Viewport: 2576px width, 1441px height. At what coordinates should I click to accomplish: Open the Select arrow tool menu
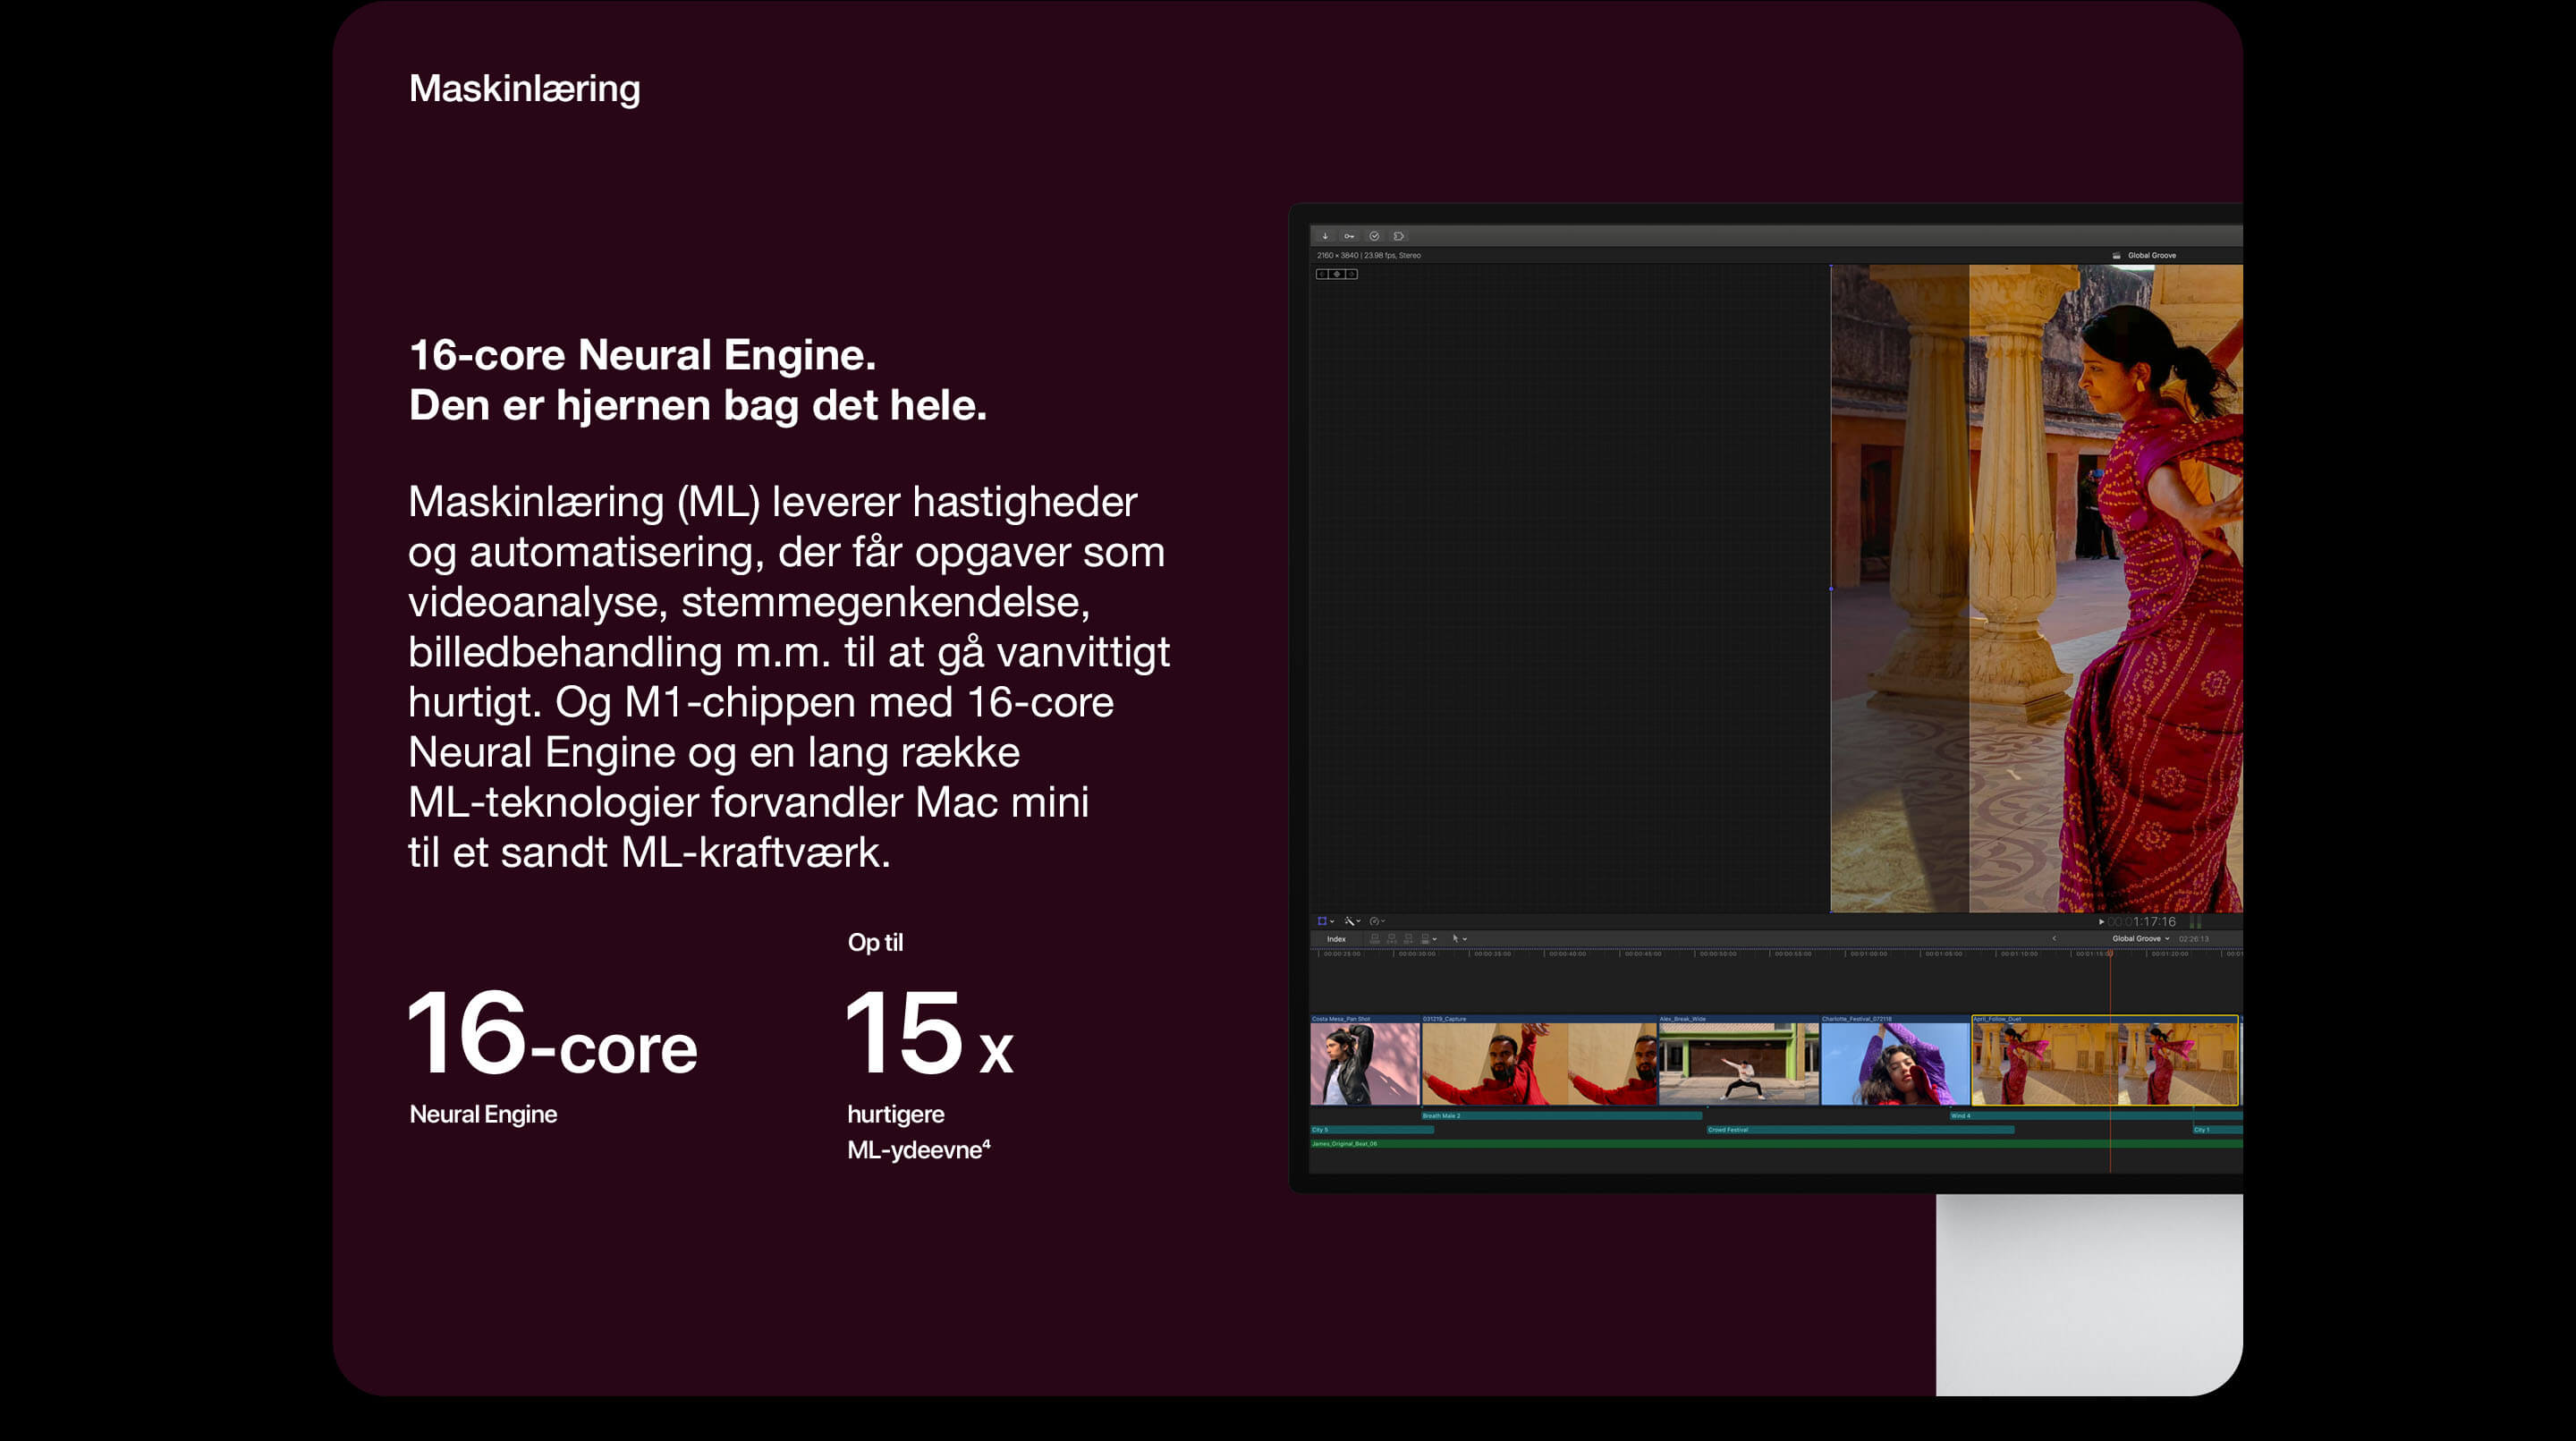[x=1460, y=939]
